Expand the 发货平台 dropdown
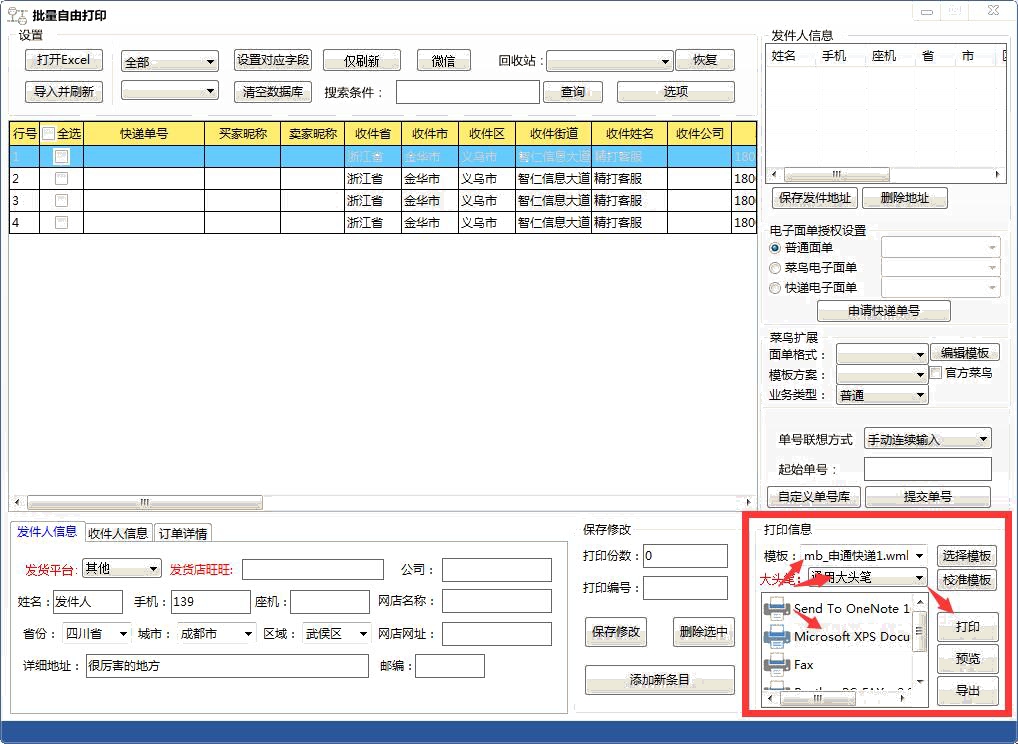1018x744 pixels. [x=153, y=569]
